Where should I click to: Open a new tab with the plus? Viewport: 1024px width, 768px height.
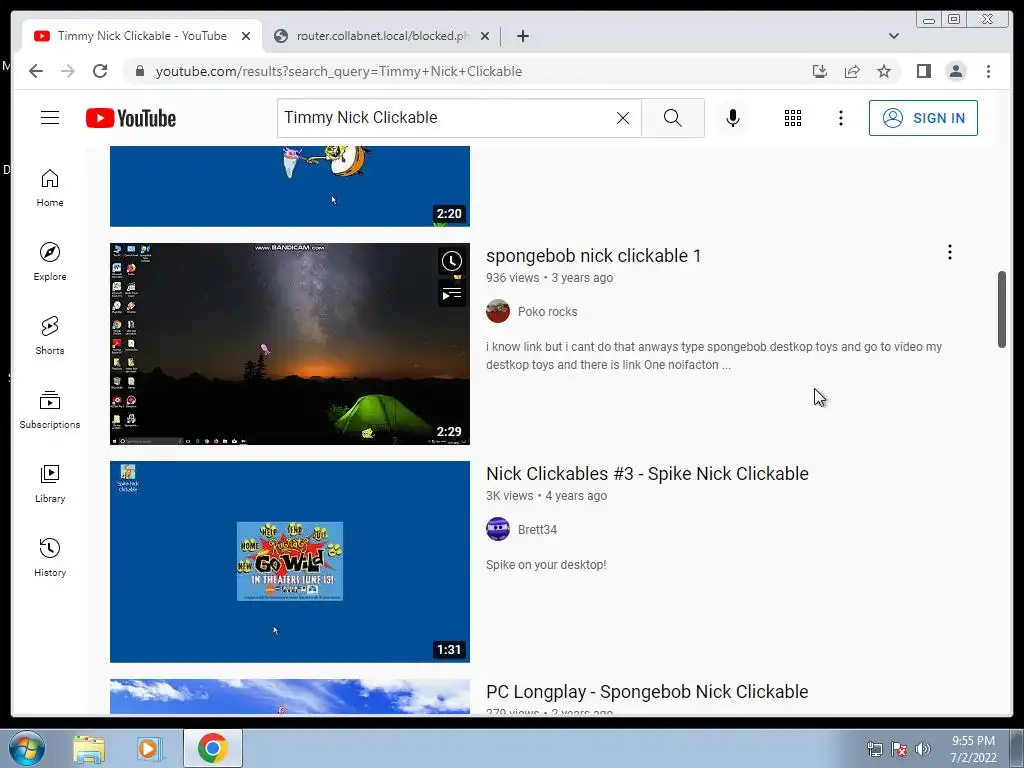point(522,36)
